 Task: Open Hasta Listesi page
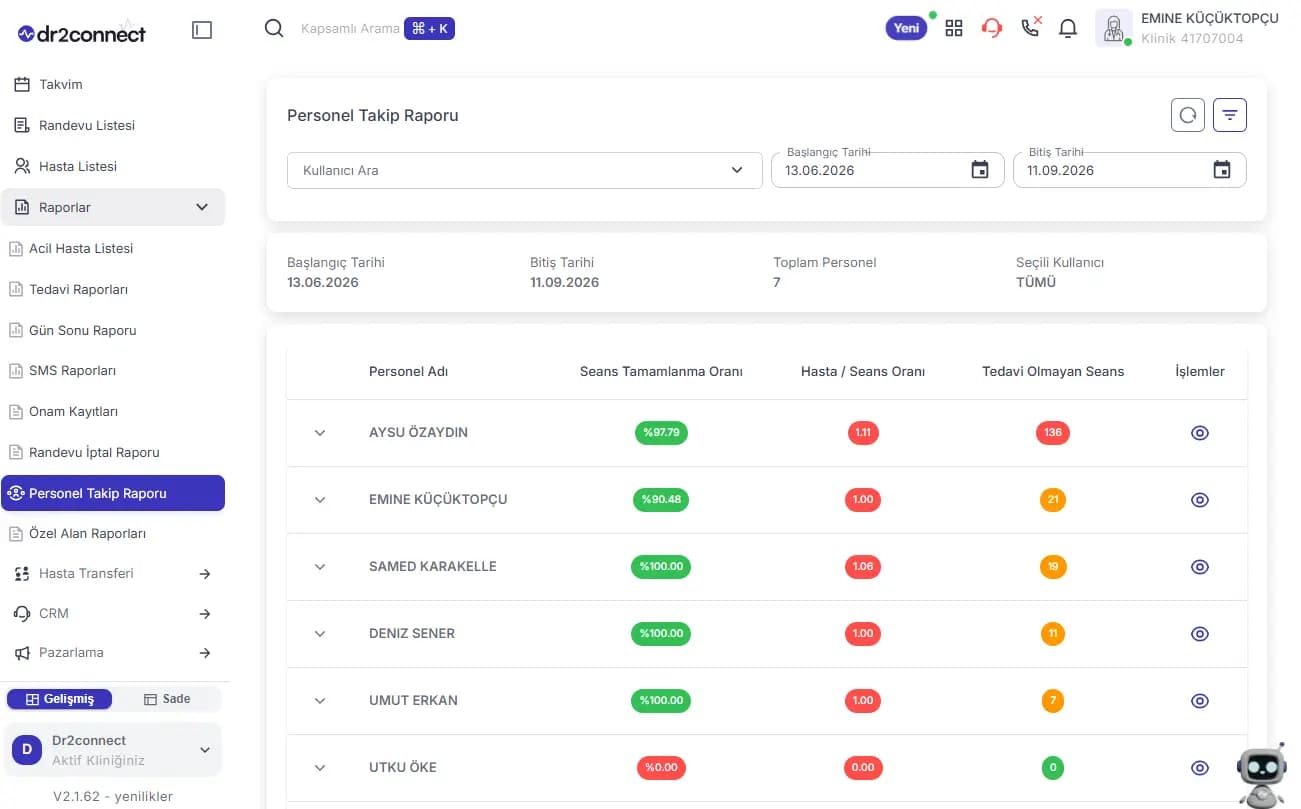click(113, 167)
